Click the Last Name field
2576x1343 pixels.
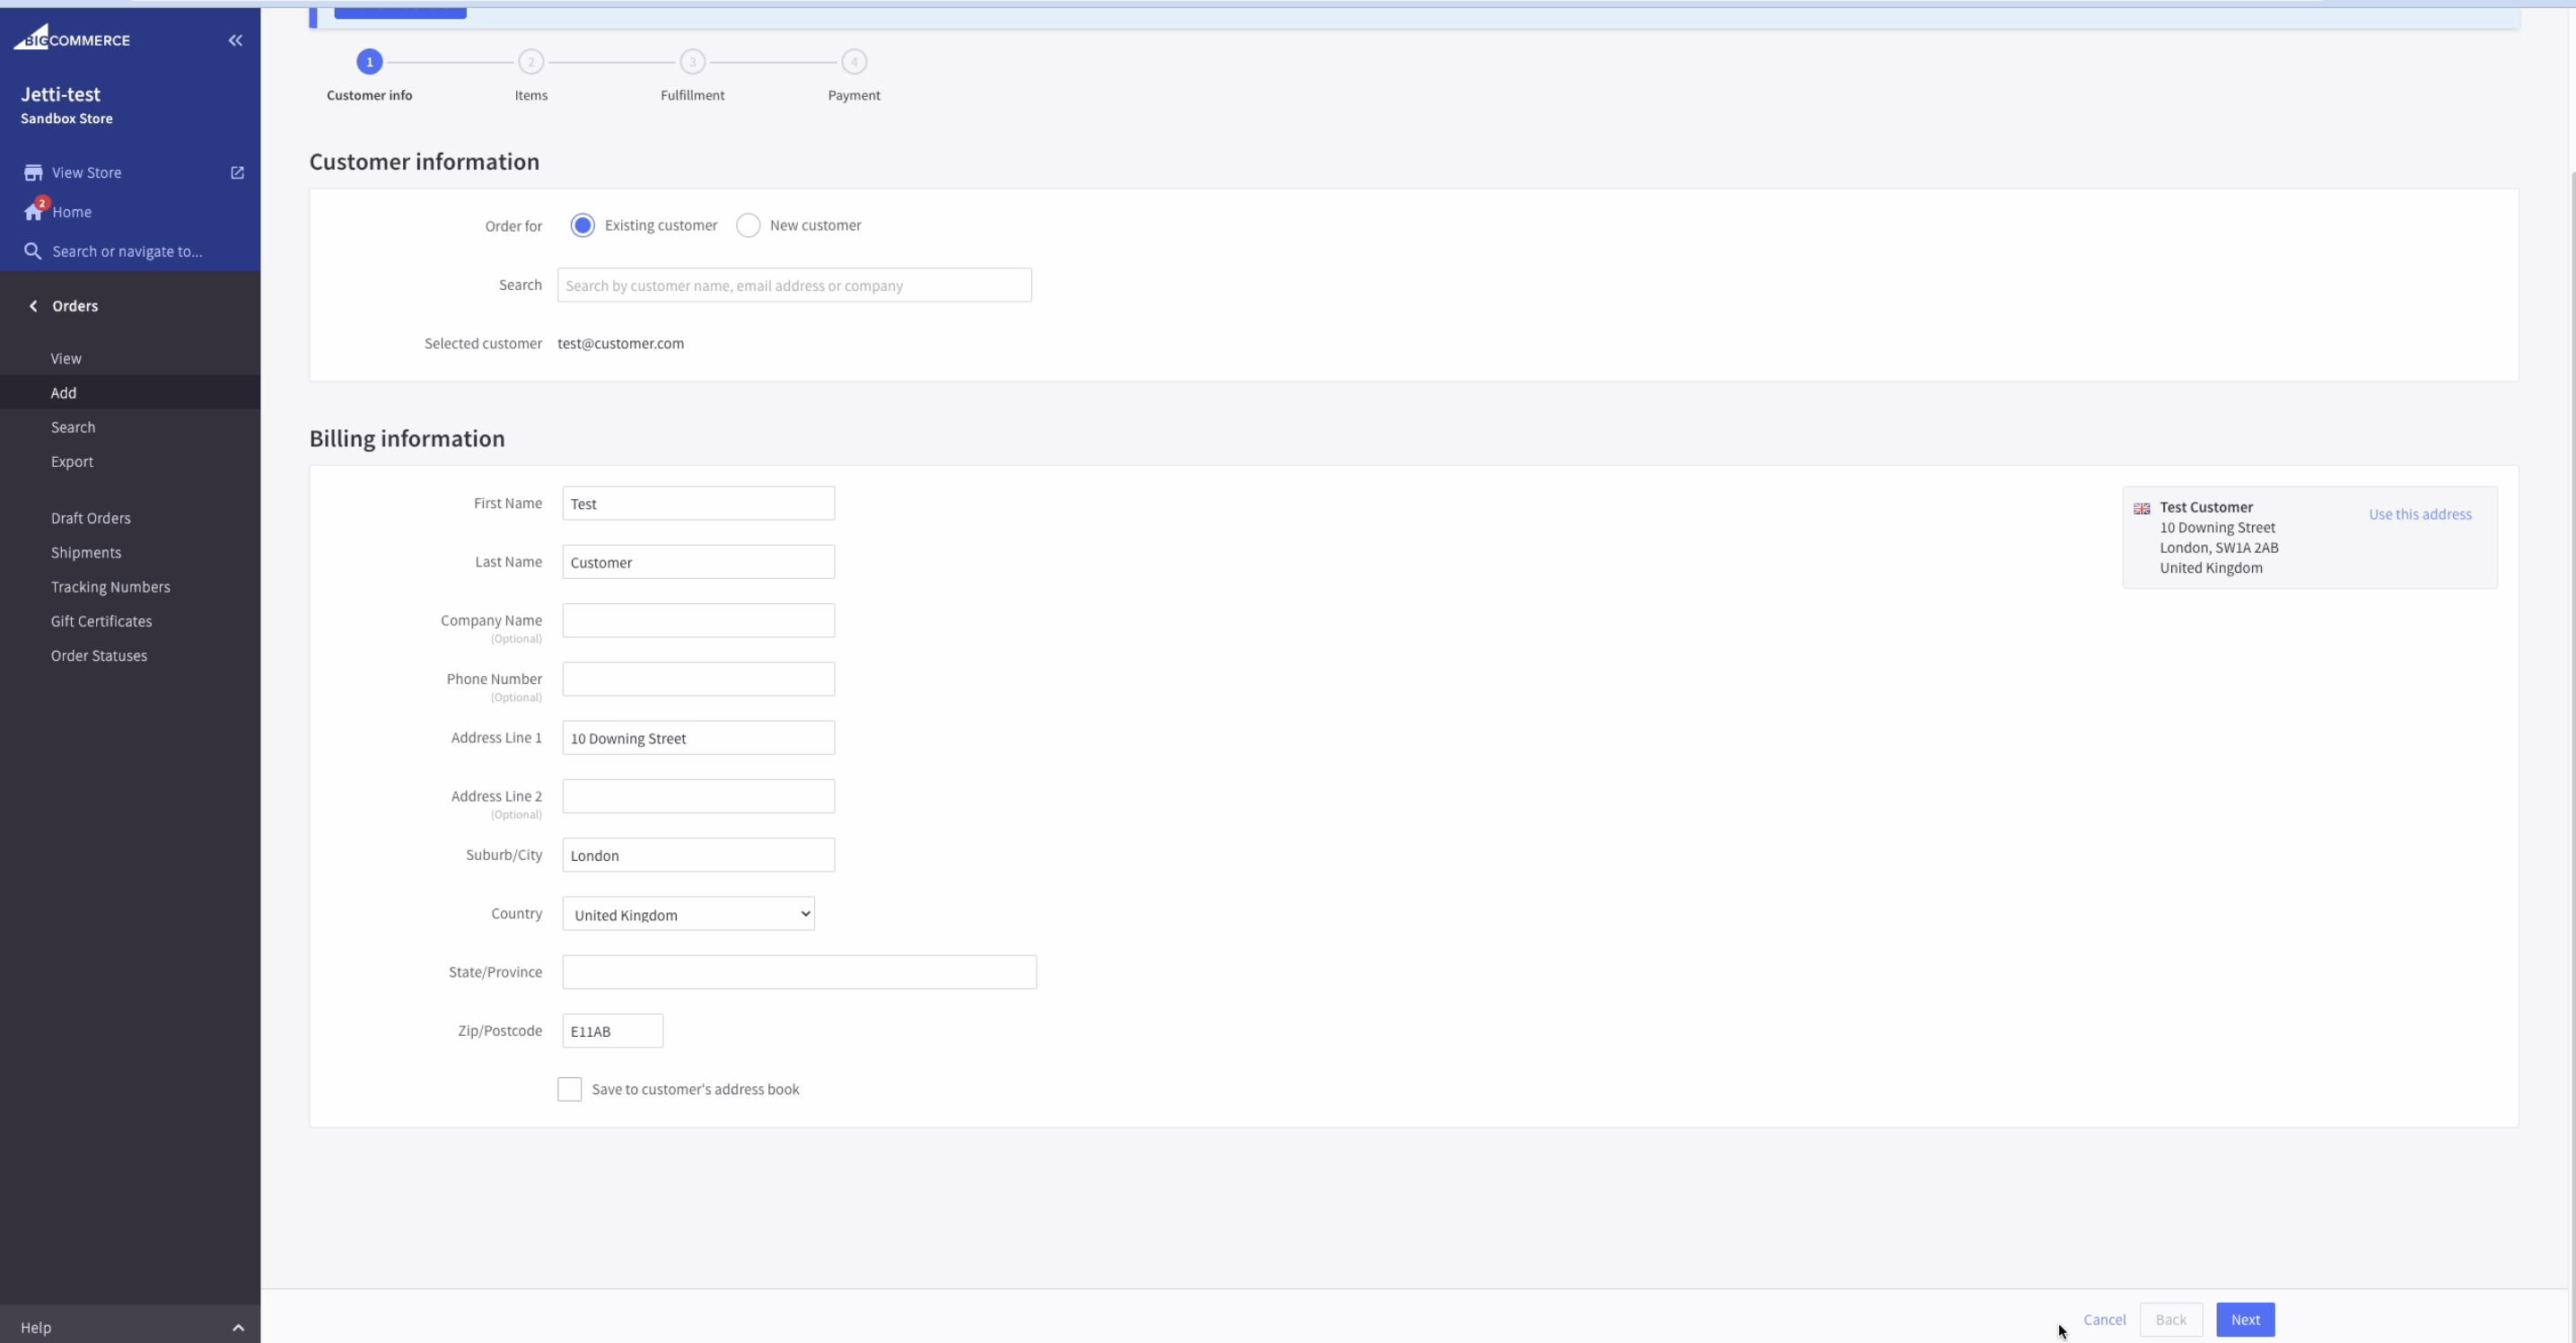pos(698,562)
